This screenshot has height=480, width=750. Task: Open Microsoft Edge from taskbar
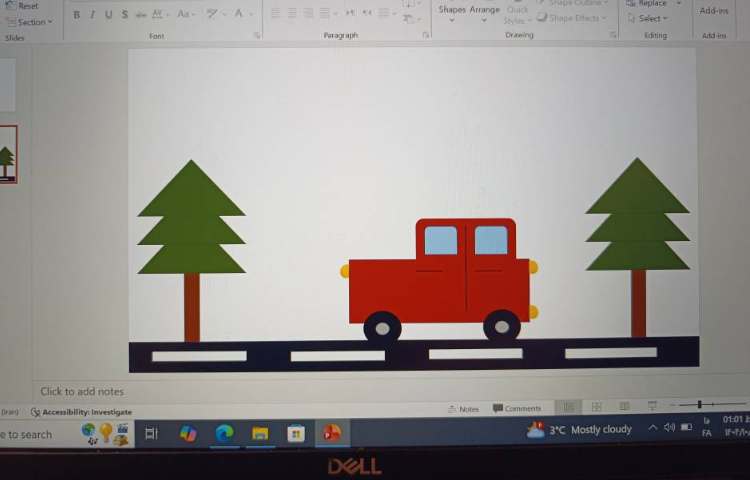pyautogui.click(x=224, y=433)
